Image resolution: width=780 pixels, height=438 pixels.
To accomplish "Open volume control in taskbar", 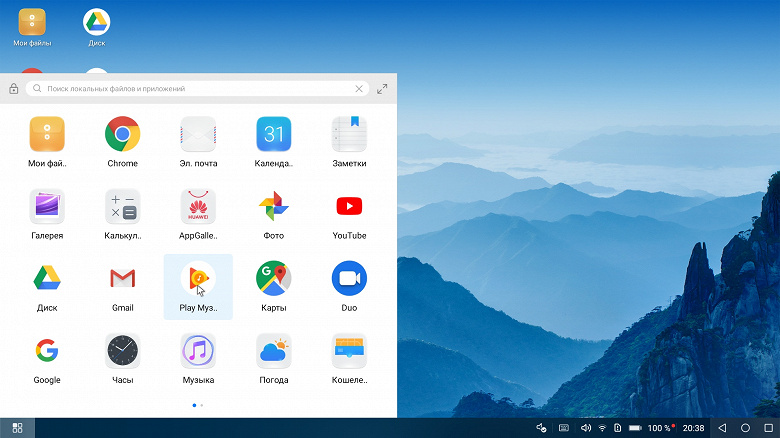I will point(586,428).
